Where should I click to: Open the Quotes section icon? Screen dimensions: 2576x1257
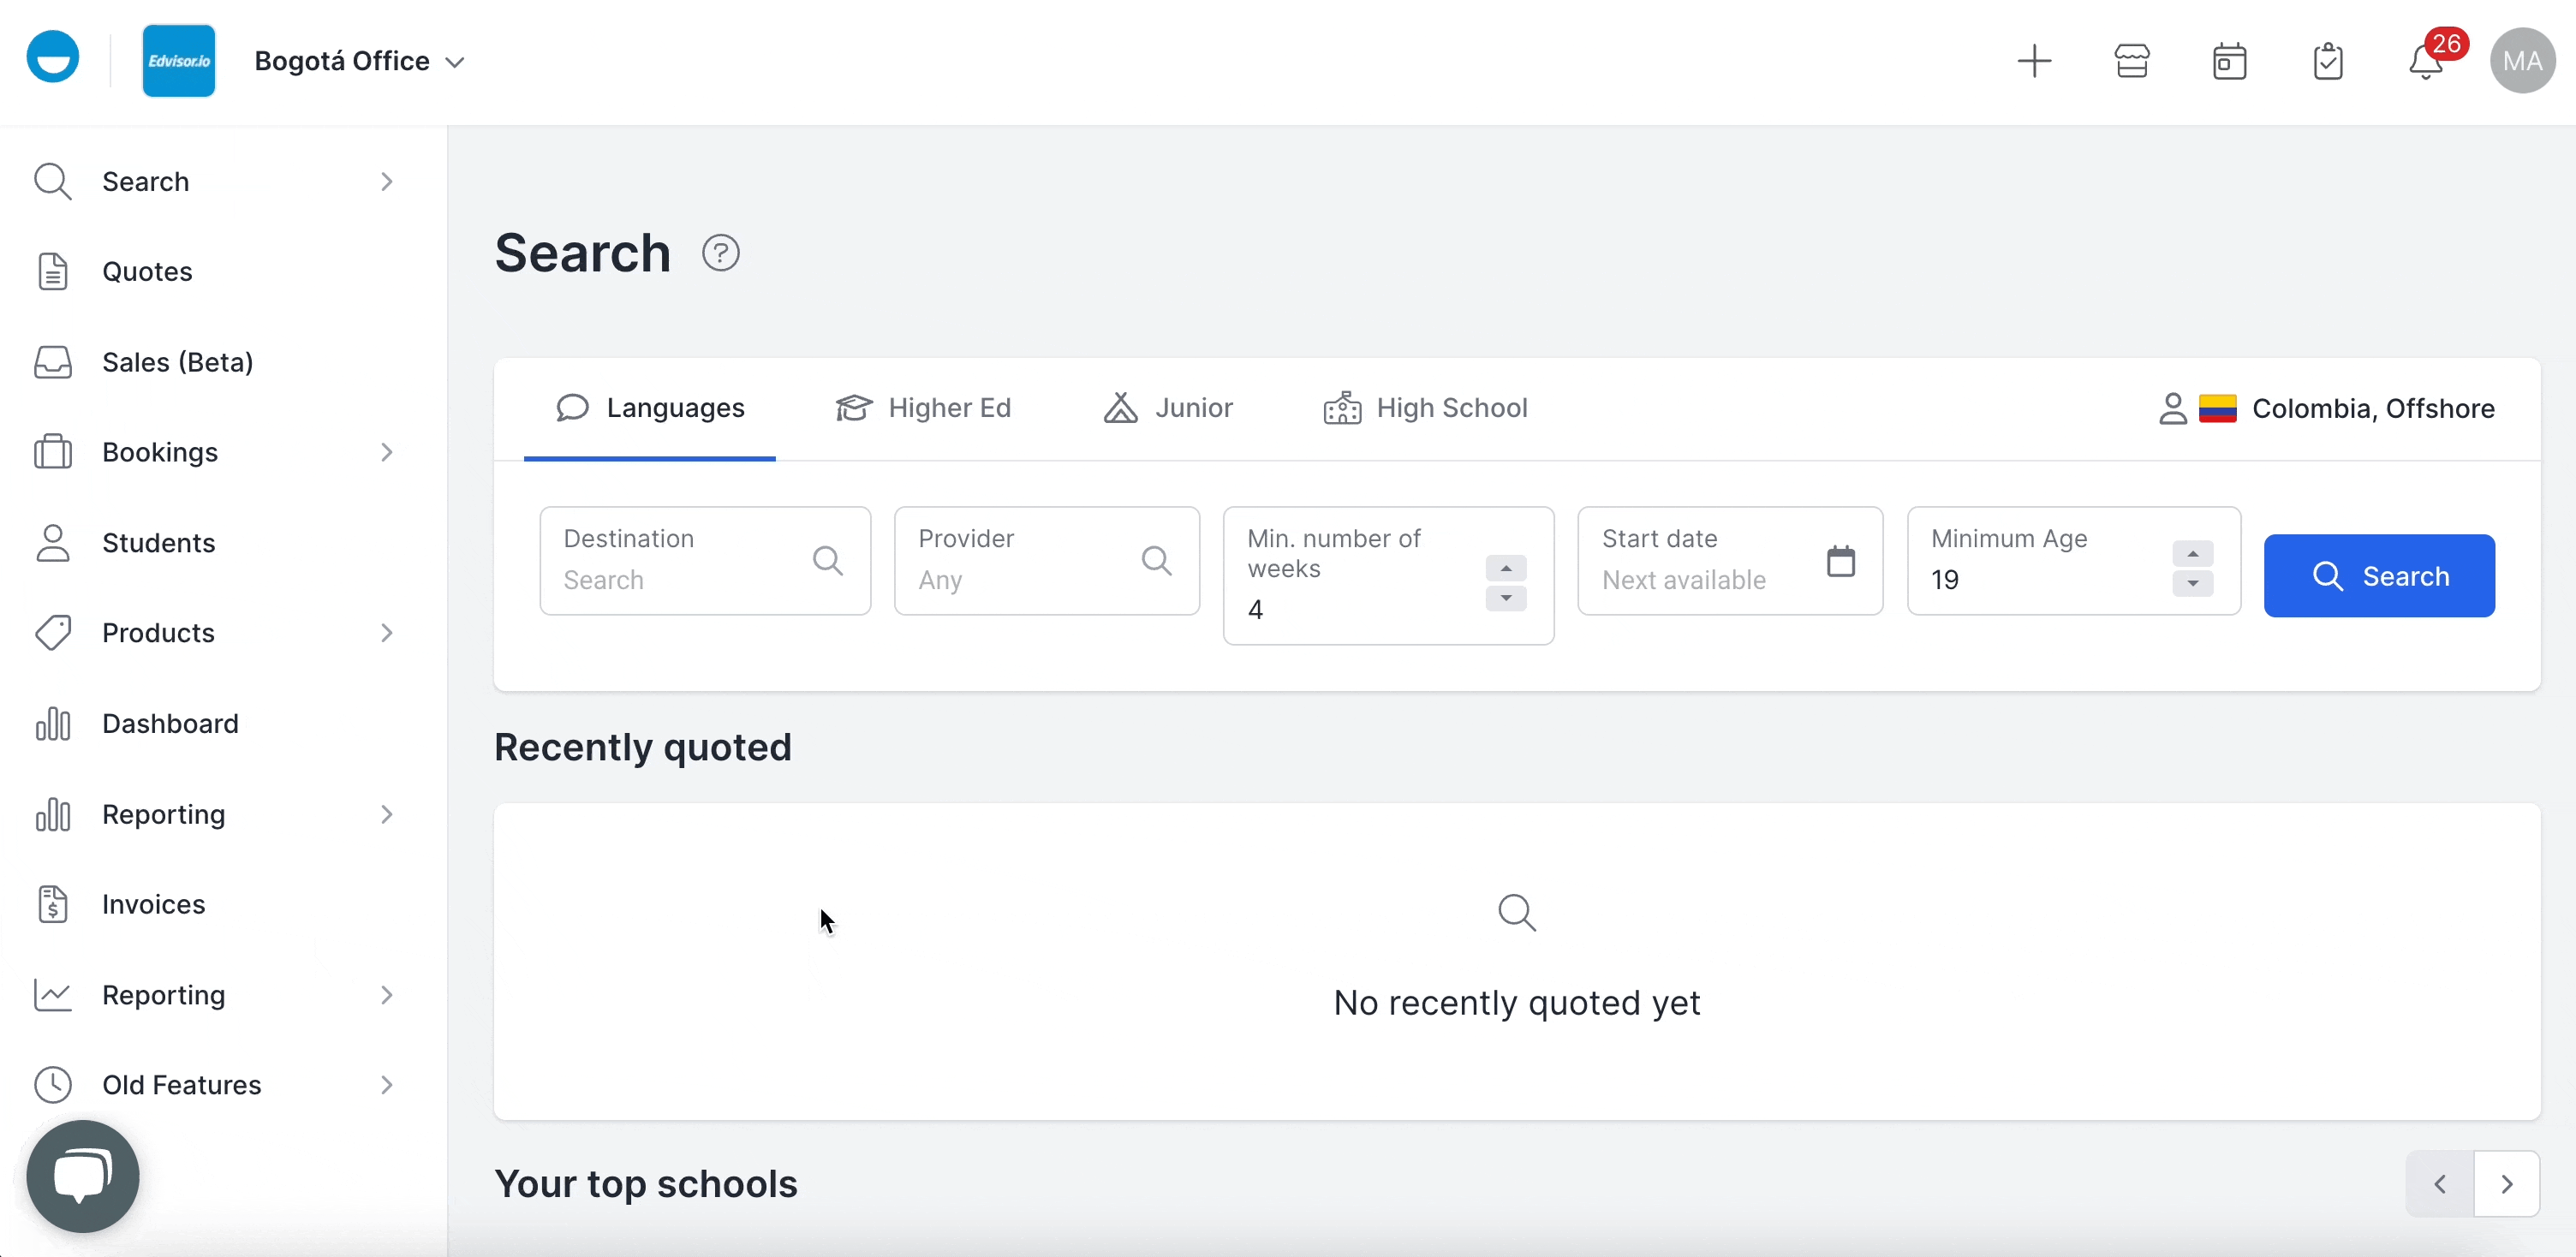click(51, 270)
